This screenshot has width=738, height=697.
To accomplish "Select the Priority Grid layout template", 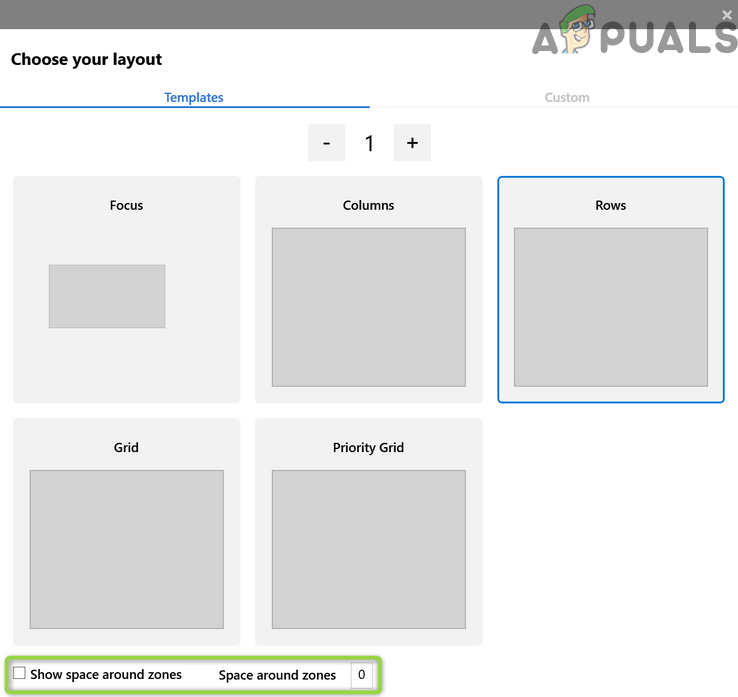I will [369, 532].
